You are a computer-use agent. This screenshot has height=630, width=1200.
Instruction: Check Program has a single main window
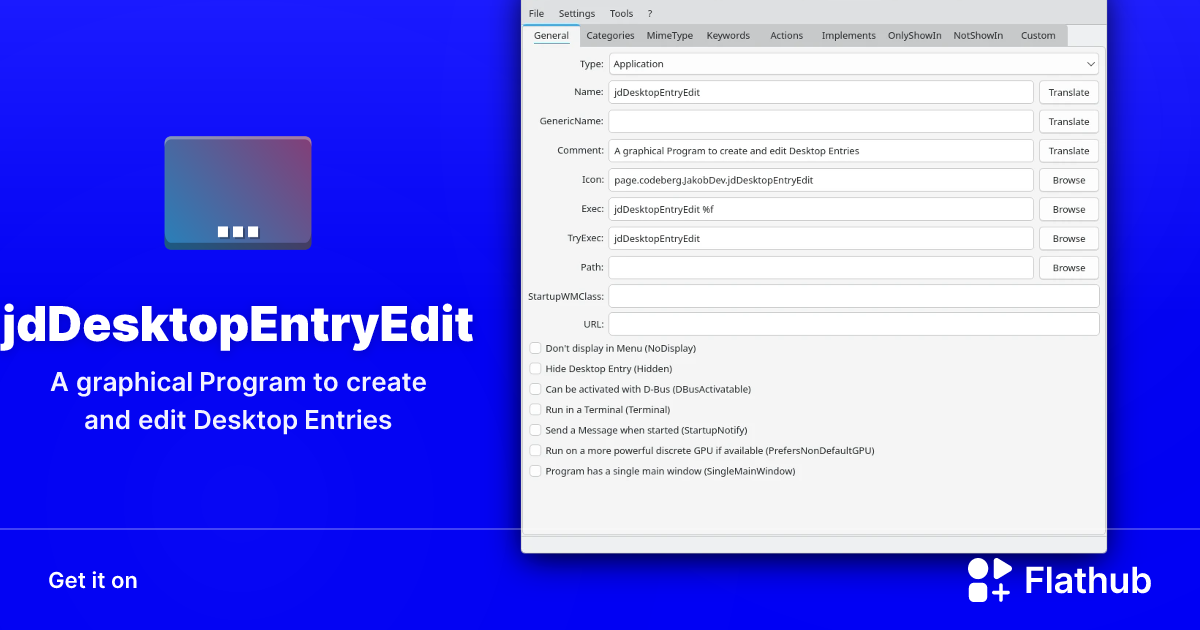[x=535, y=470]
